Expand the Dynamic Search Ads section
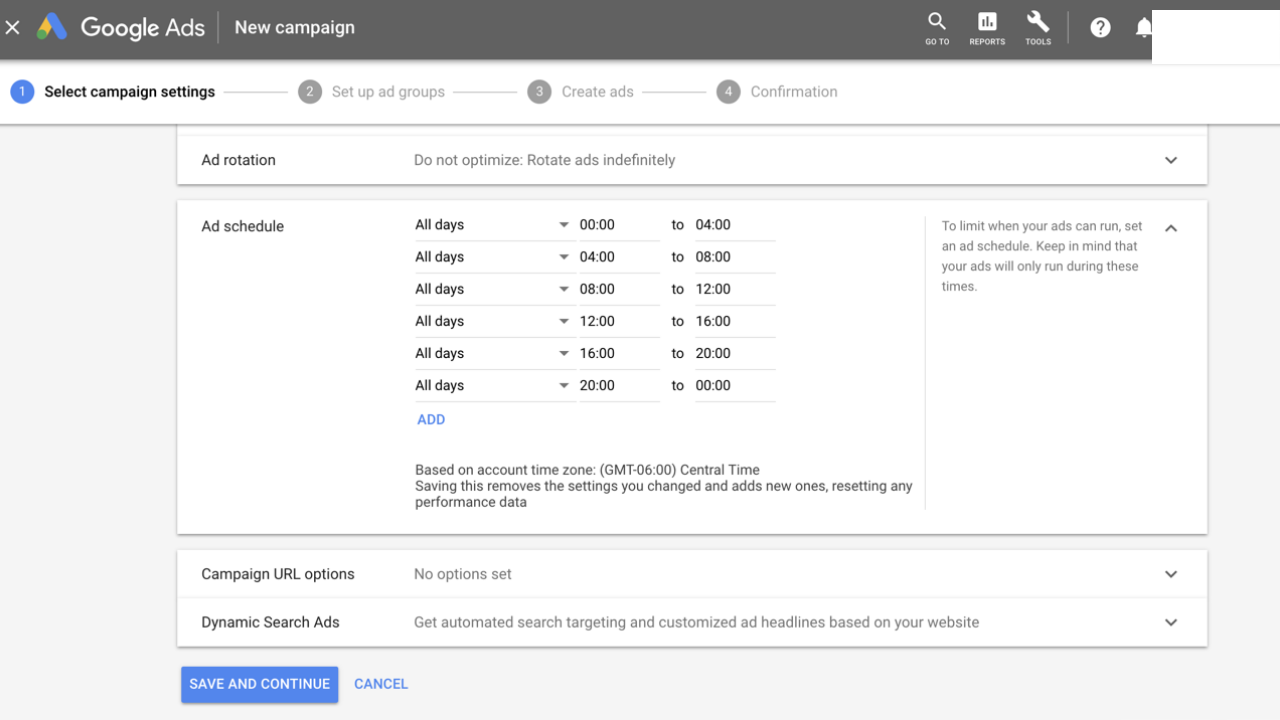 click(1171, 622)
